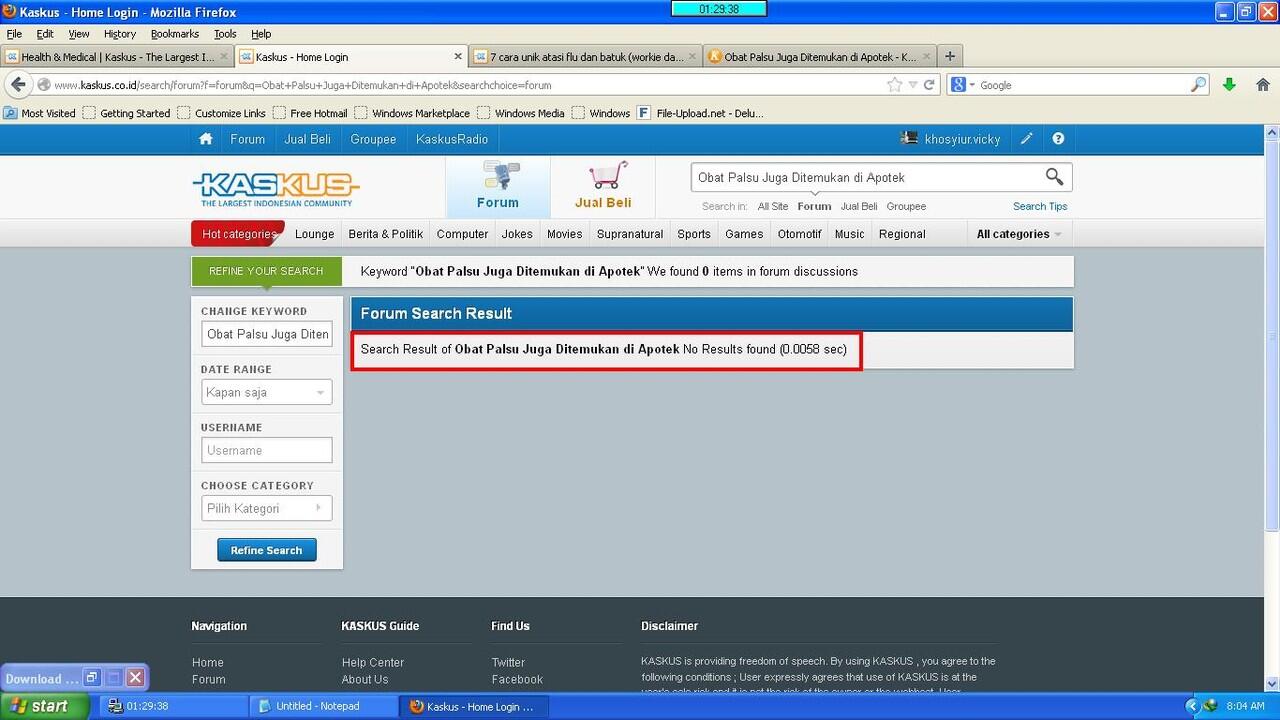Click the pencil edit icon in top bar
Screen dimensions: 1280x720
[1026, 139]
